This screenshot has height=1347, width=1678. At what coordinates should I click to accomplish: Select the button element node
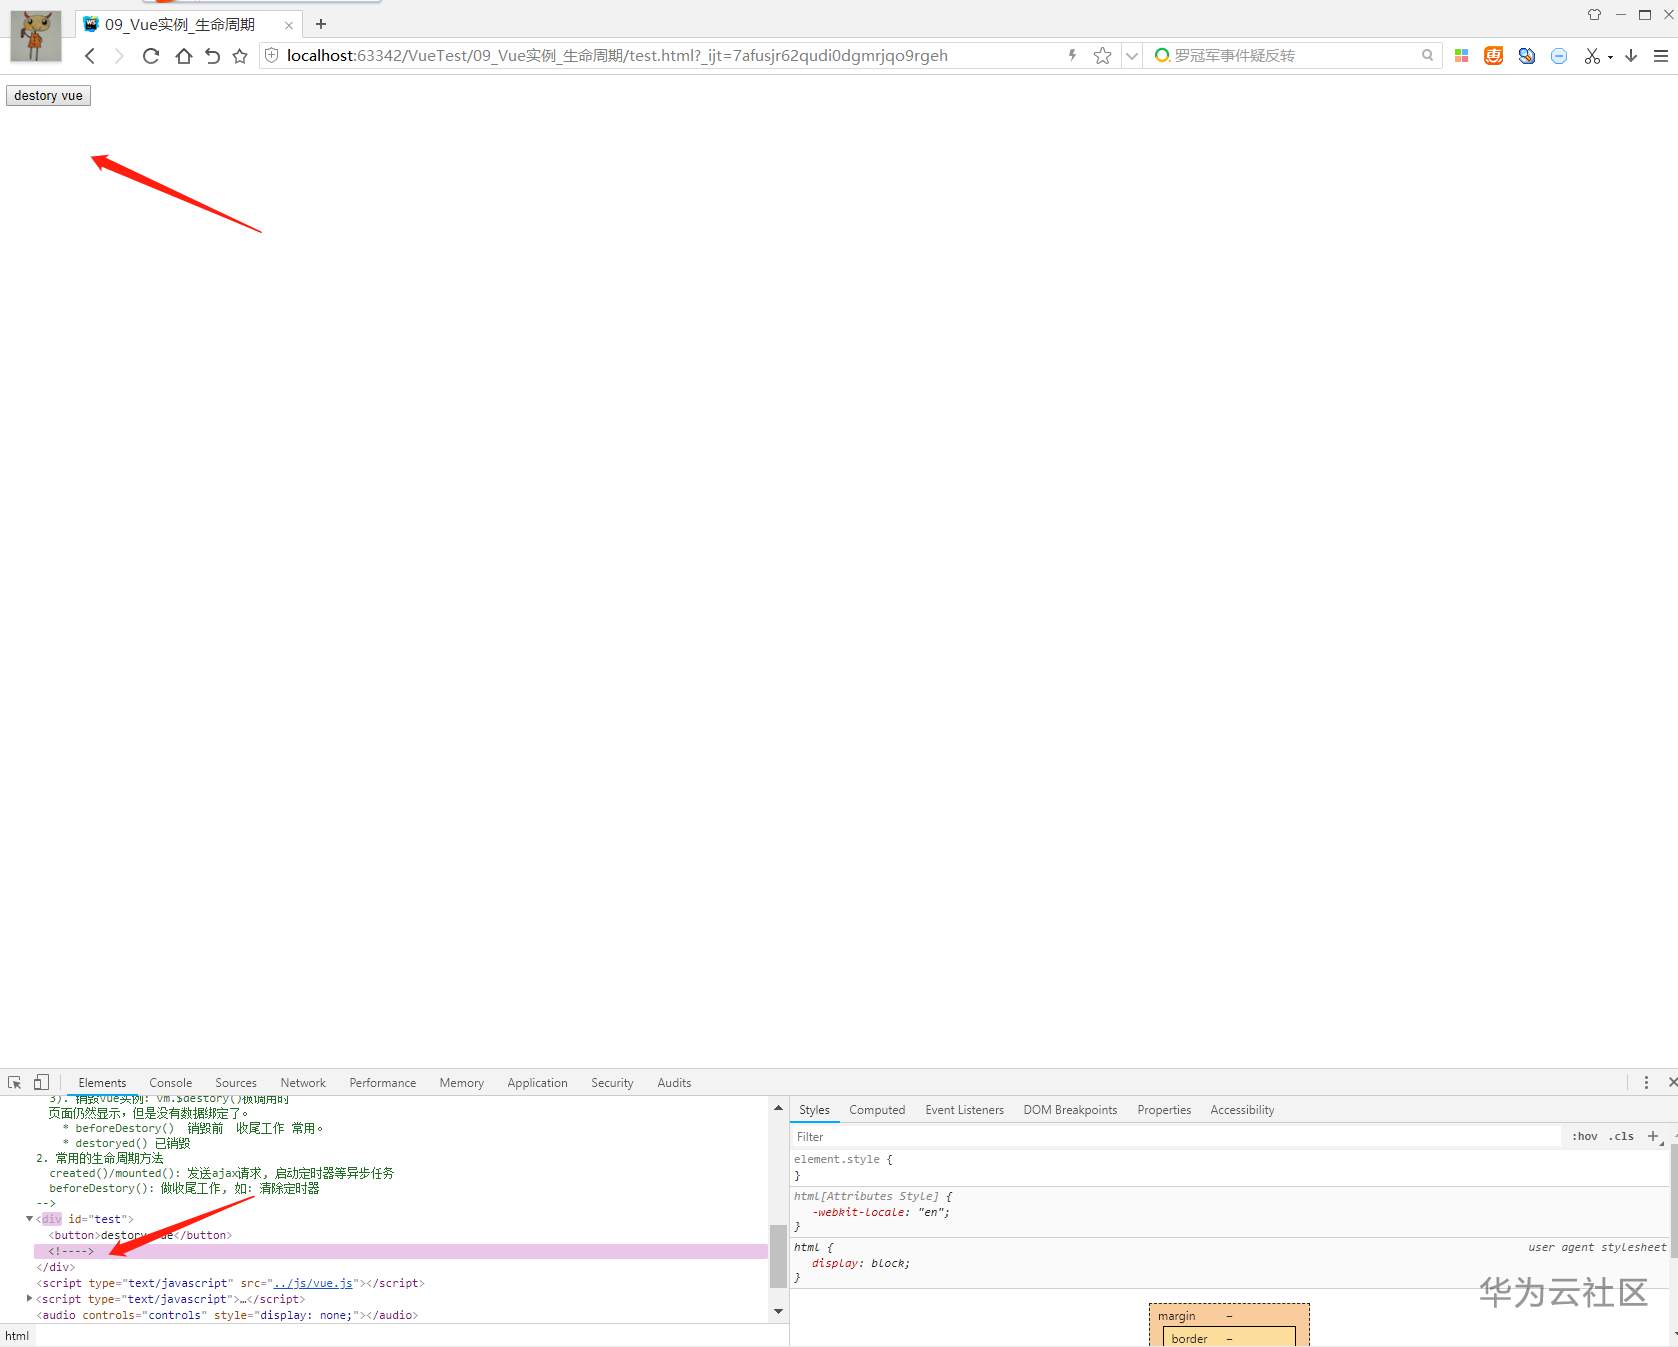(140, 1235)
